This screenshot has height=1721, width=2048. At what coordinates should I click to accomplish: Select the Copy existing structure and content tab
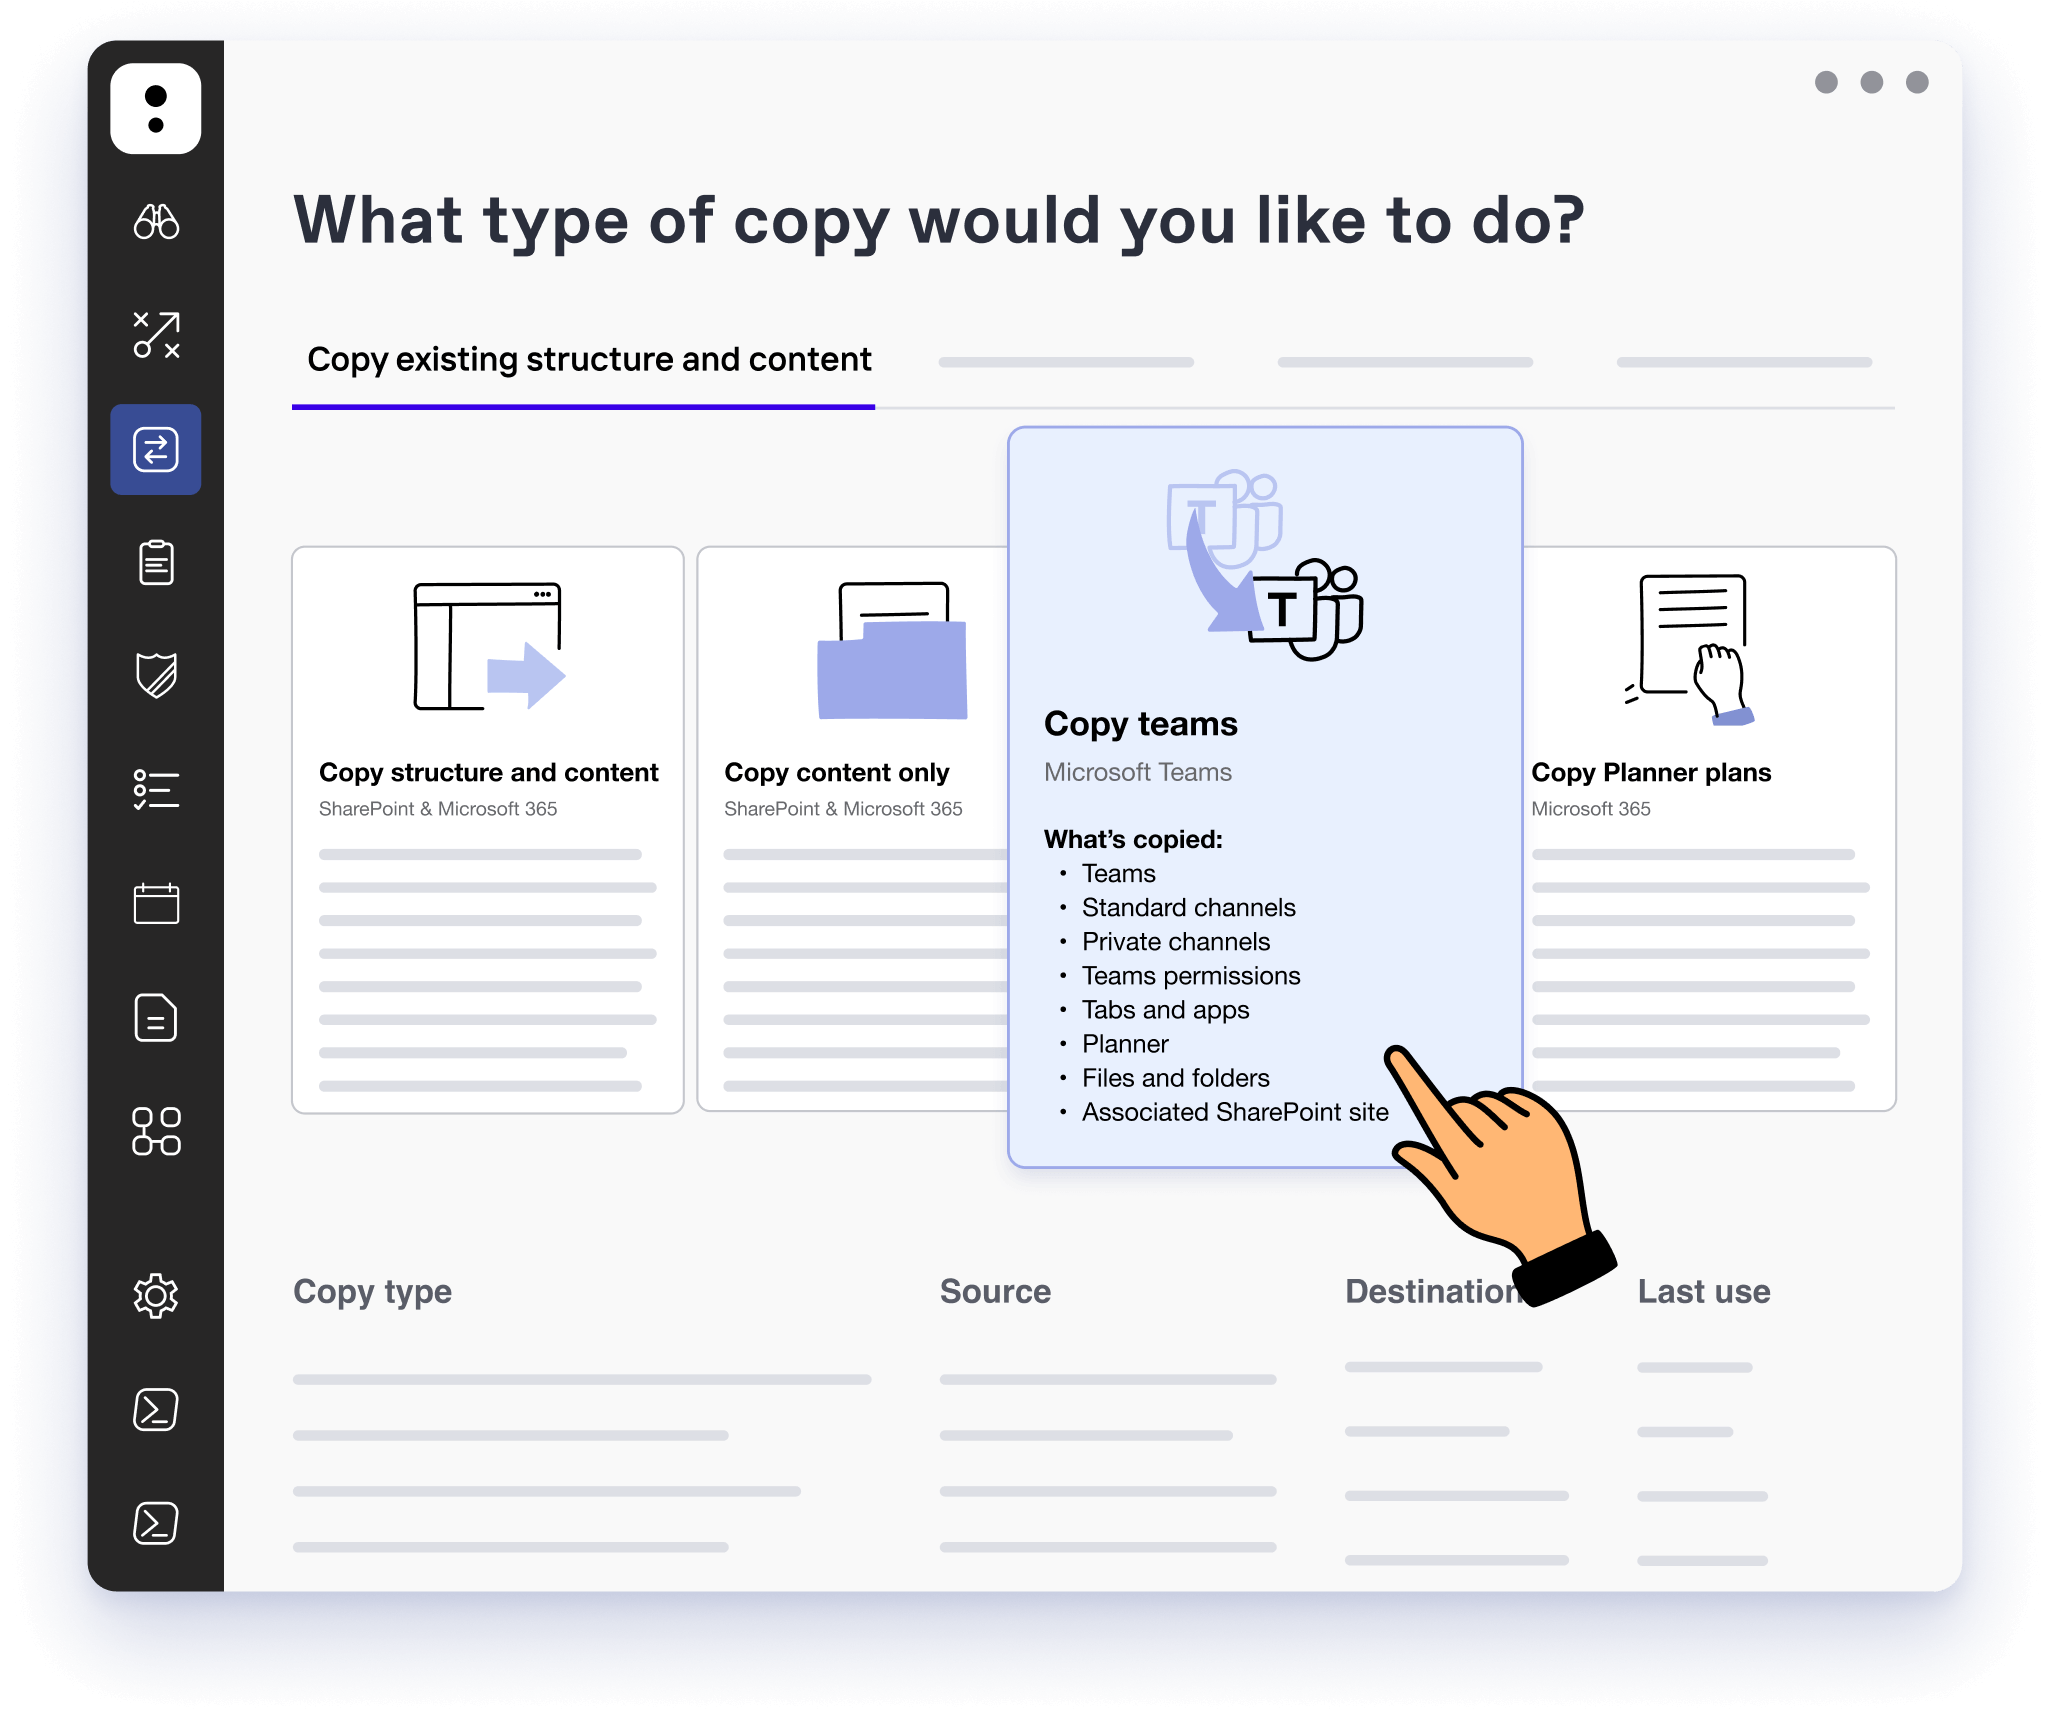(589, 360)
